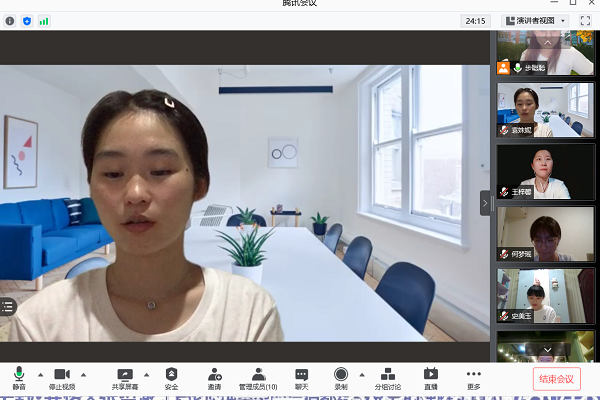Open Manage Members (管理成员) panel
Screen dimensions: 600x400
click(258, 377)
